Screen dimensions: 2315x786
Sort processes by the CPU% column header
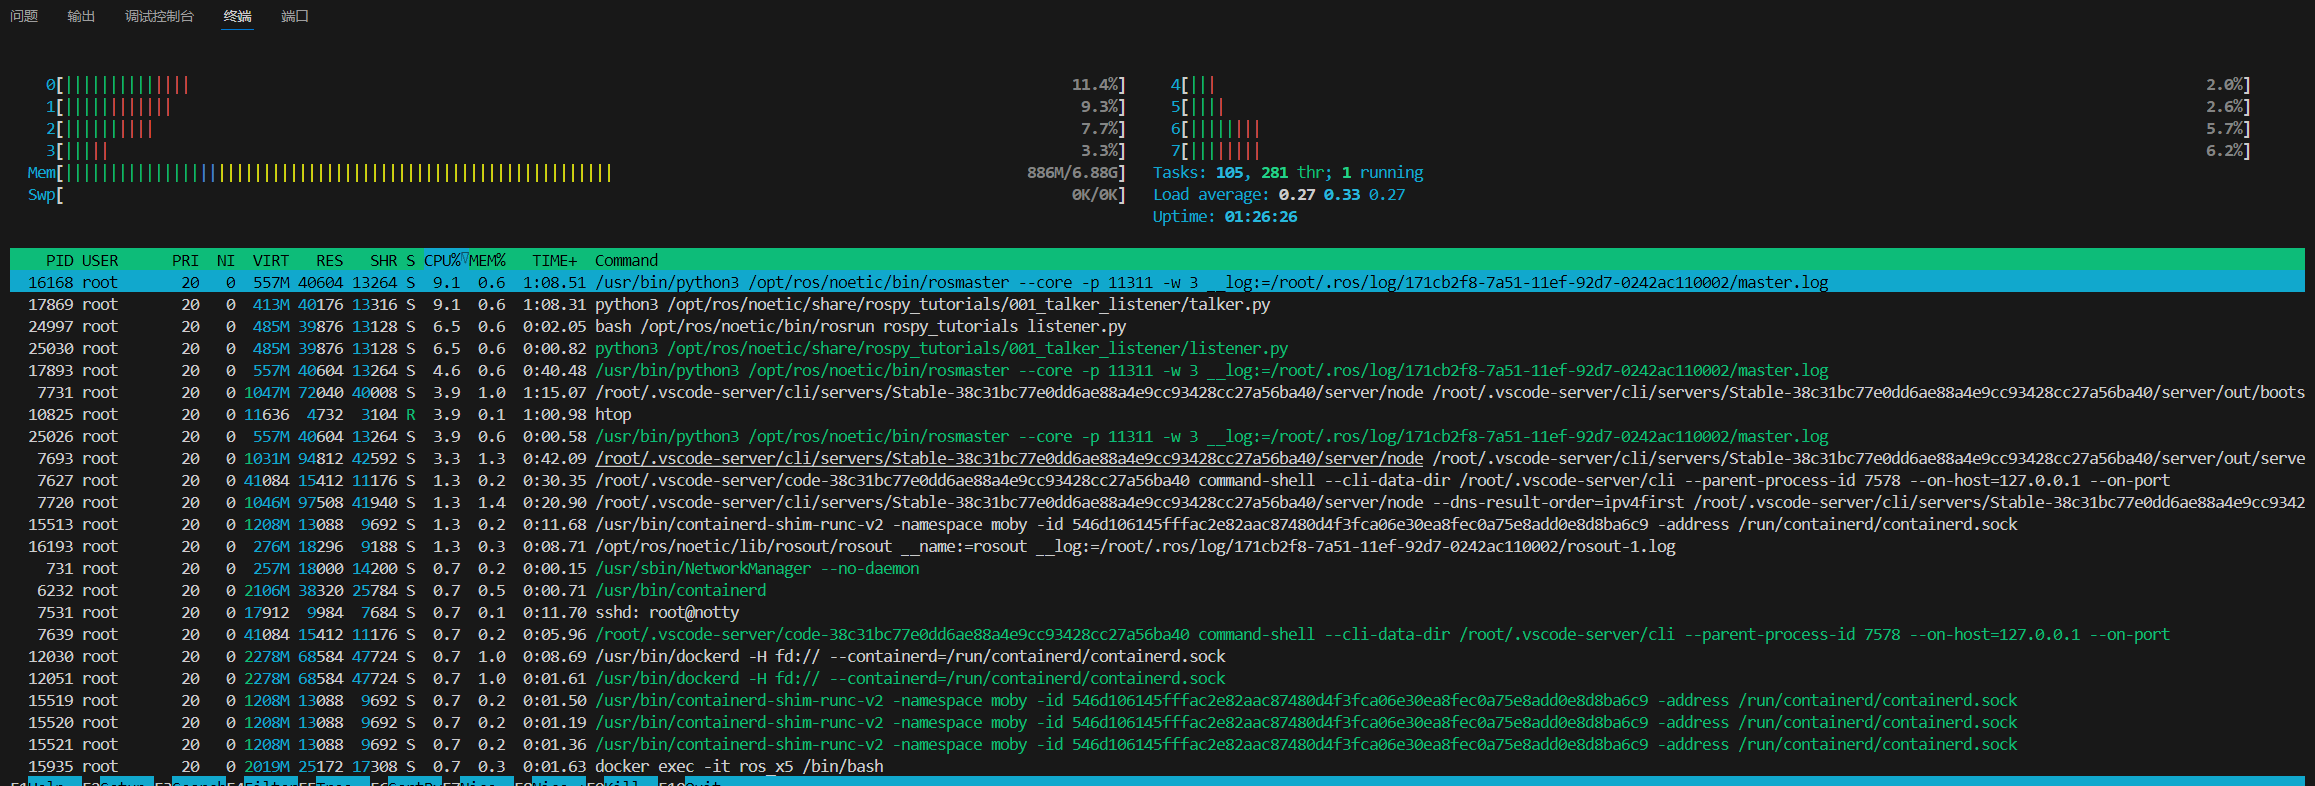coord(442,260)
